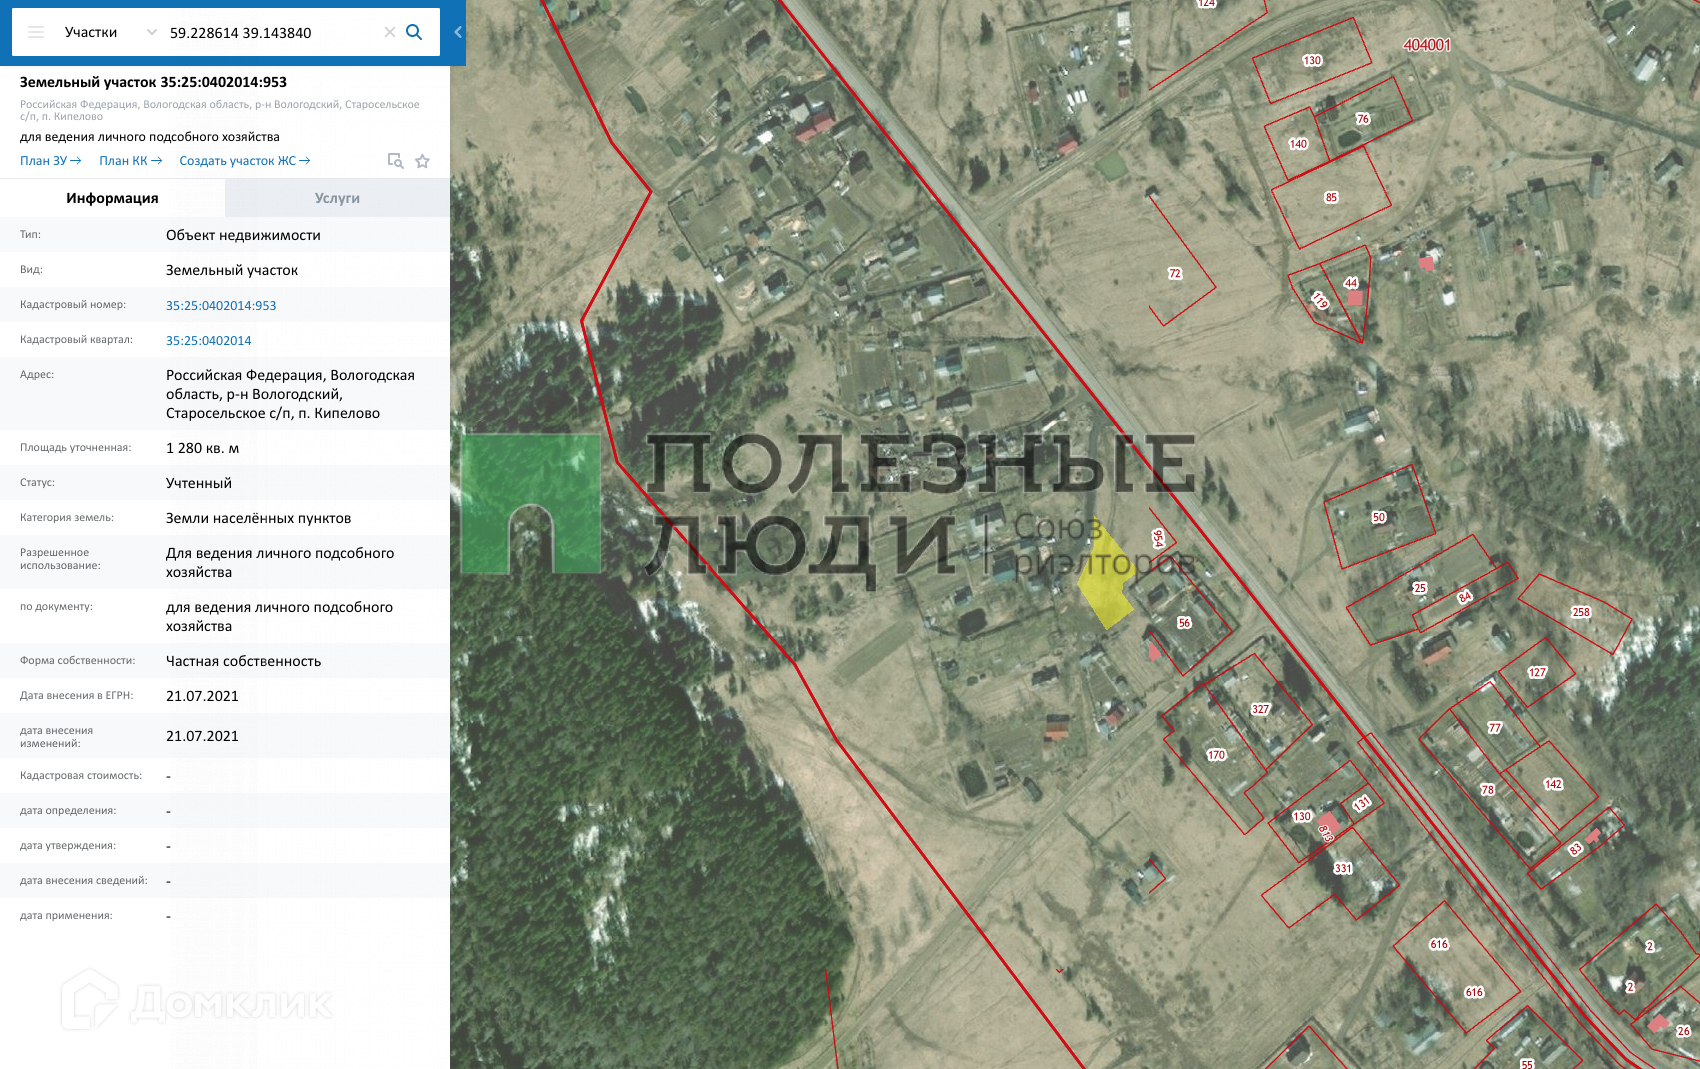The height and width of the screenshot is (1069, 1700).
Task: Click the parcel labeled 56 on map
Action: 1184,623
